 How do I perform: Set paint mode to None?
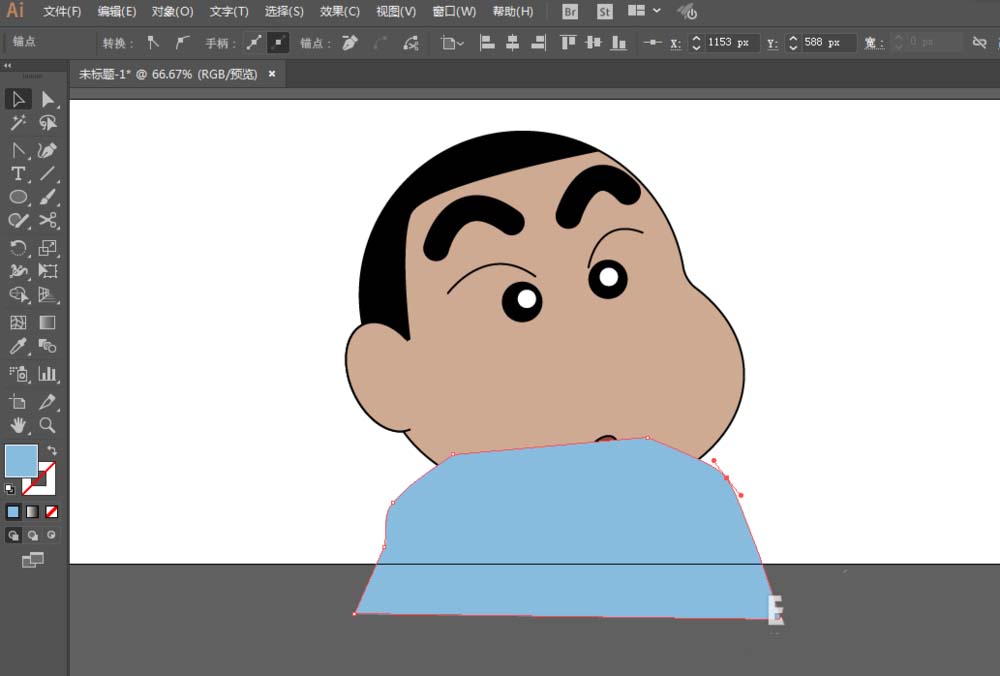52,511
